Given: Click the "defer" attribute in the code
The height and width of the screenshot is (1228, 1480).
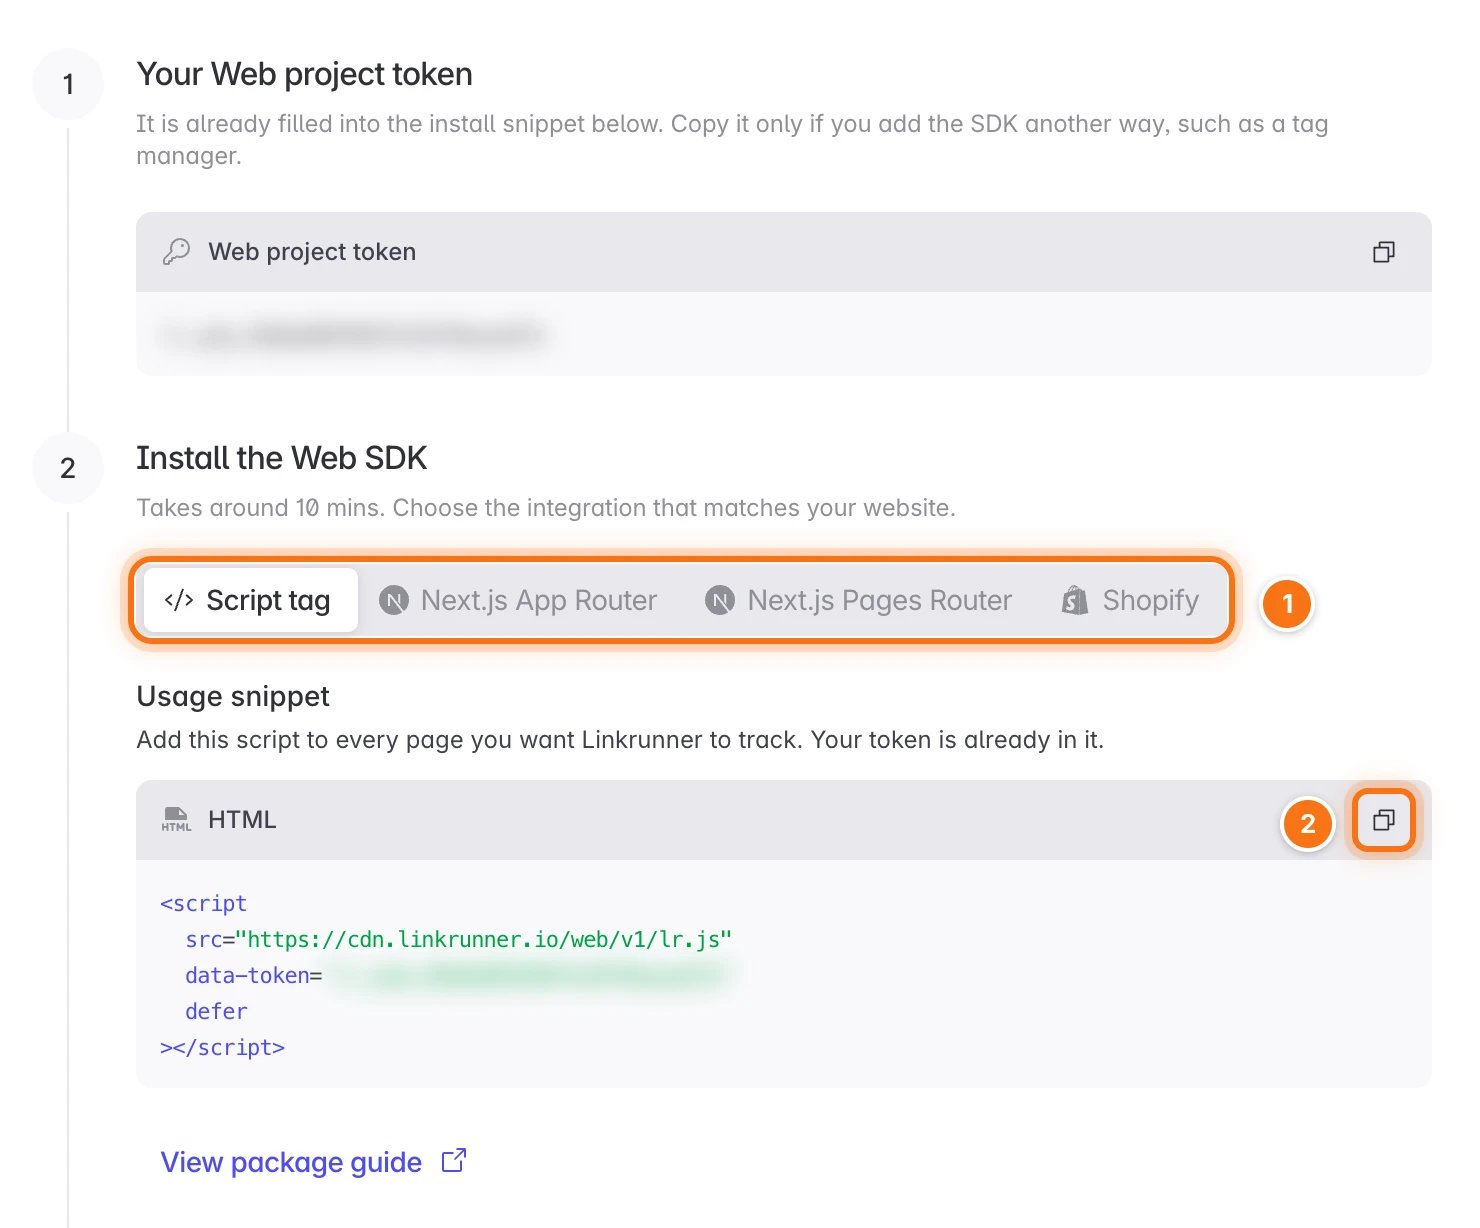Looking at the screenshot, I should coord(216,1011).
